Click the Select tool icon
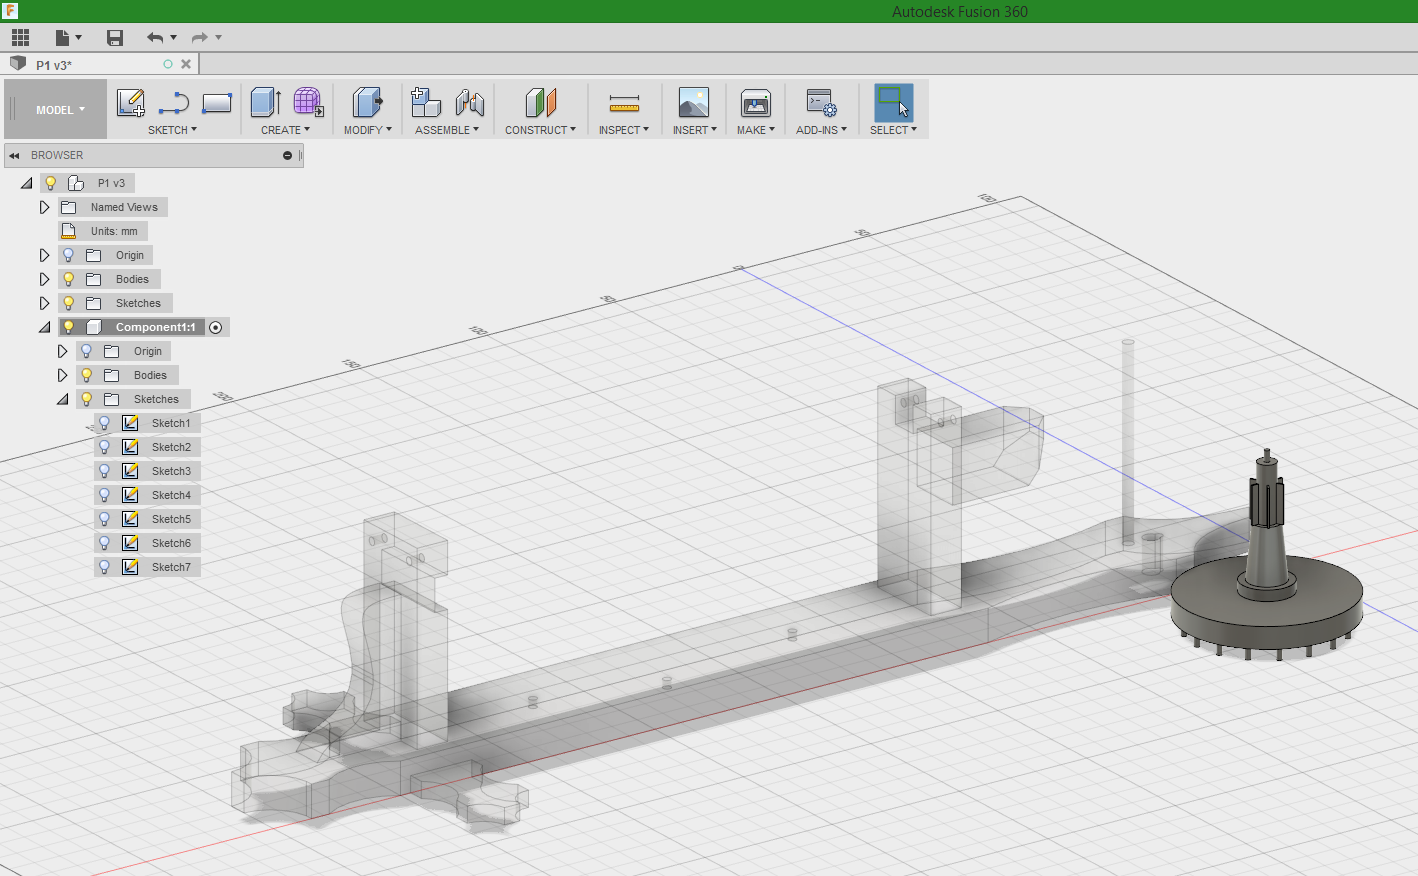This screenshot has height=876, width=1418. (893, 103)
